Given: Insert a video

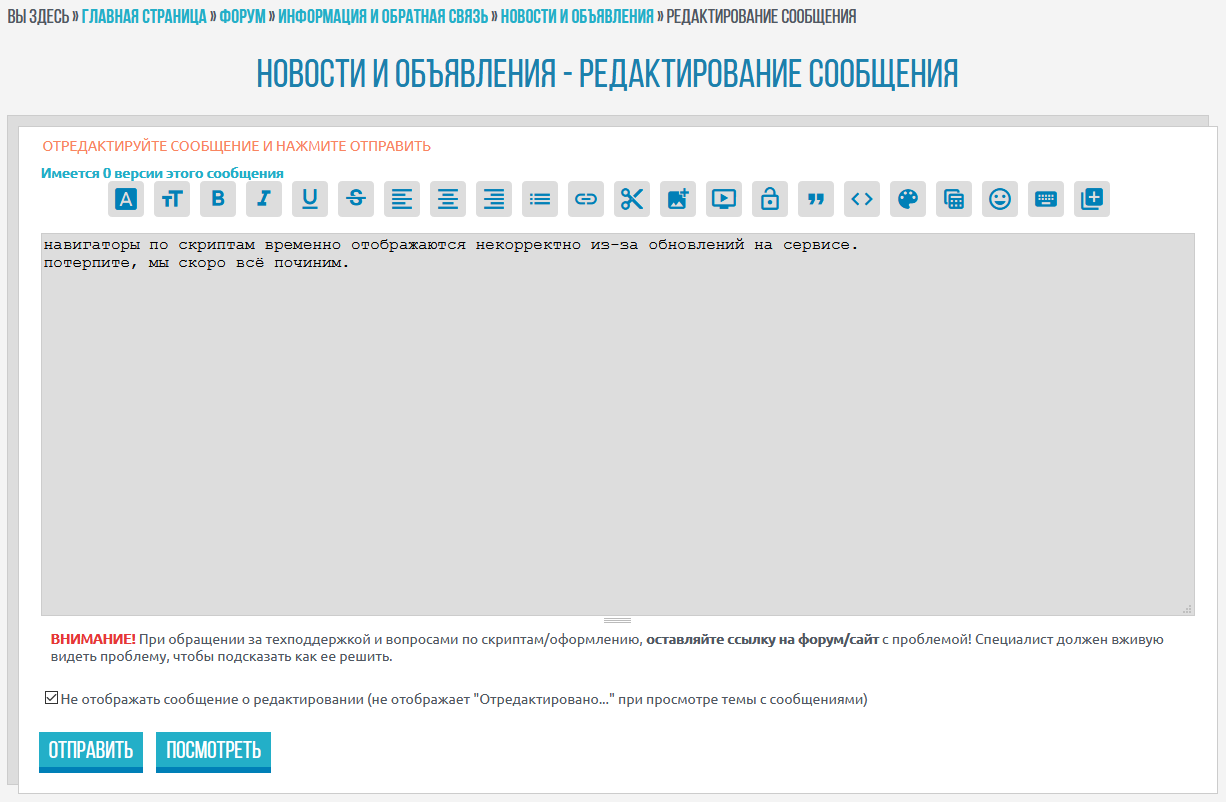Looking at the screenshot, I should coord(724,199).
